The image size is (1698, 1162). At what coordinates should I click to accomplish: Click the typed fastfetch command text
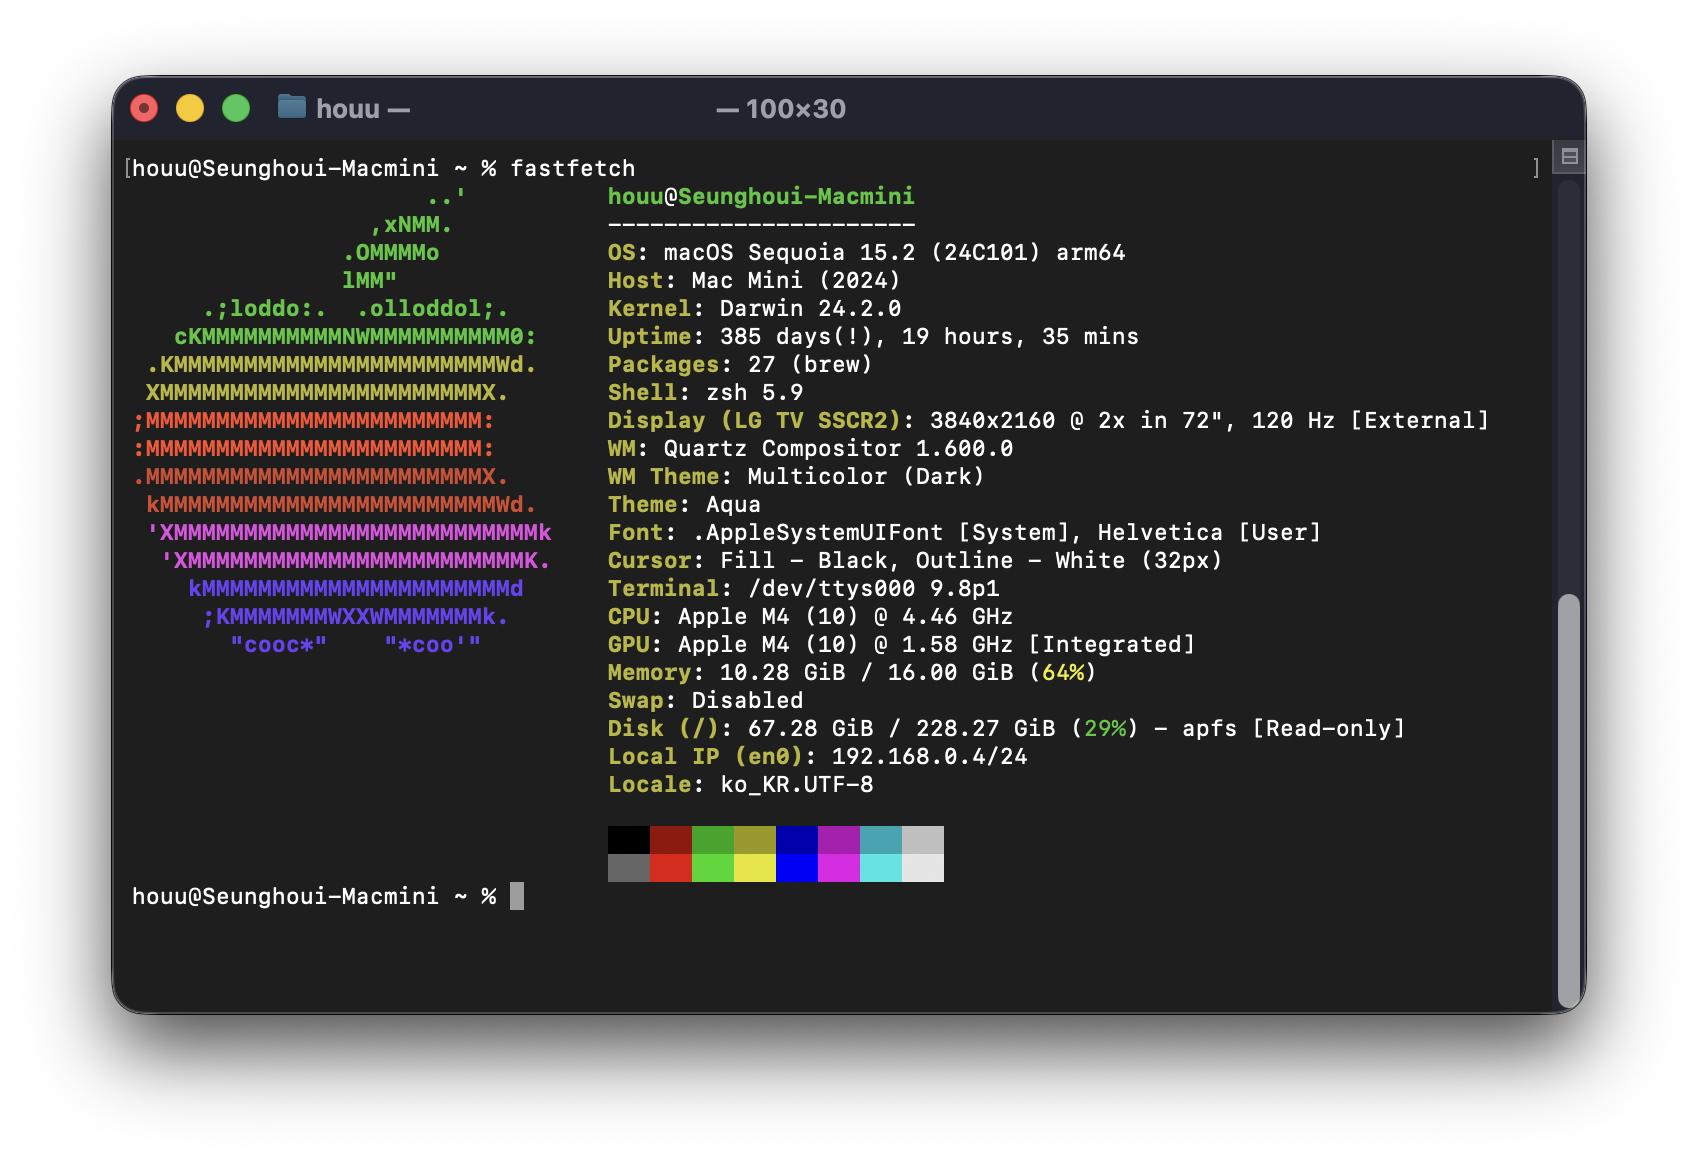[572, 168]
